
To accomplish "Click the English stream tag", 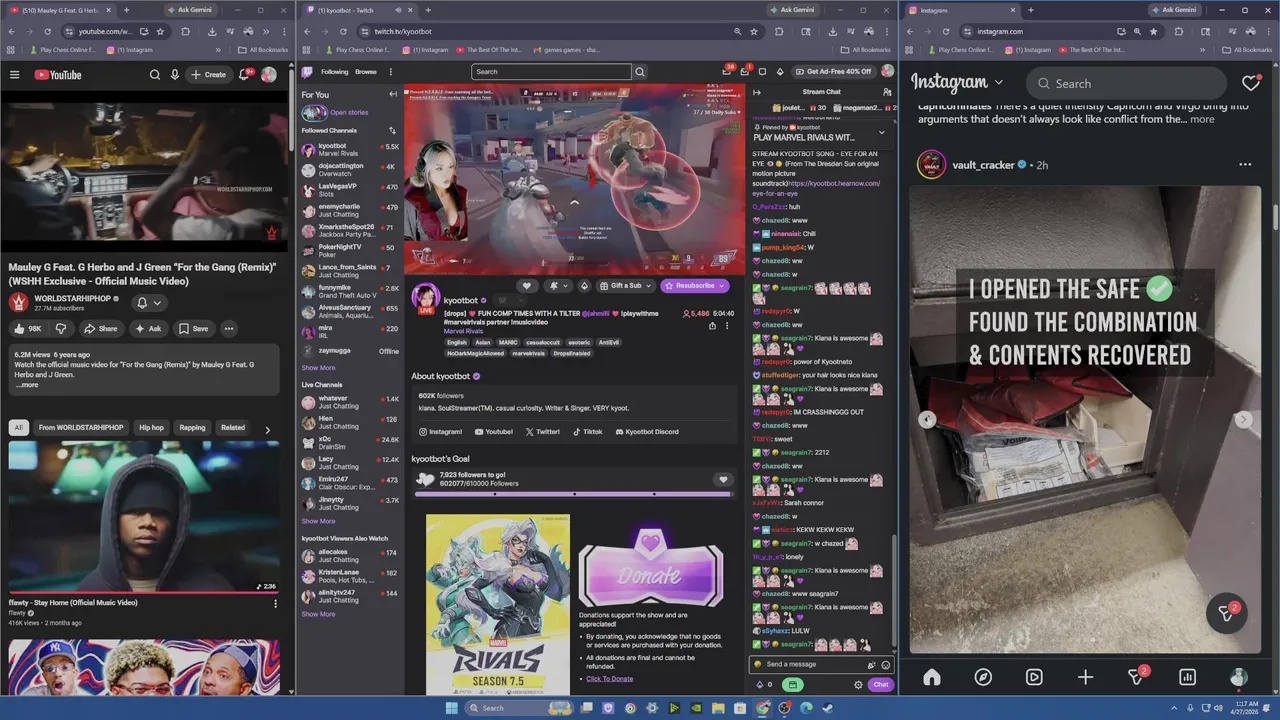I will 457,342.
